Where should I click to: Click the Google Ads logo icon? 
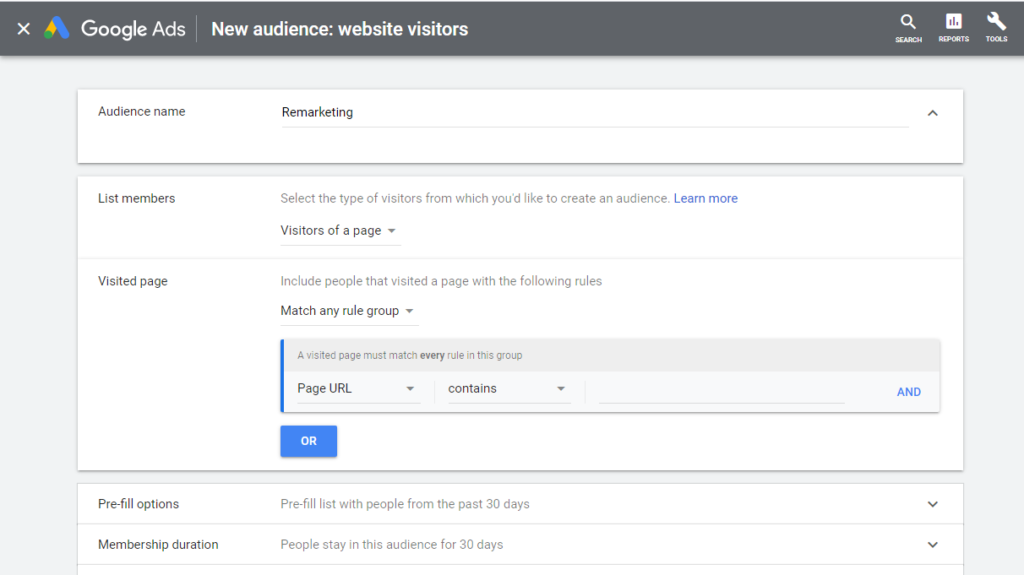(x=56, y=29)
